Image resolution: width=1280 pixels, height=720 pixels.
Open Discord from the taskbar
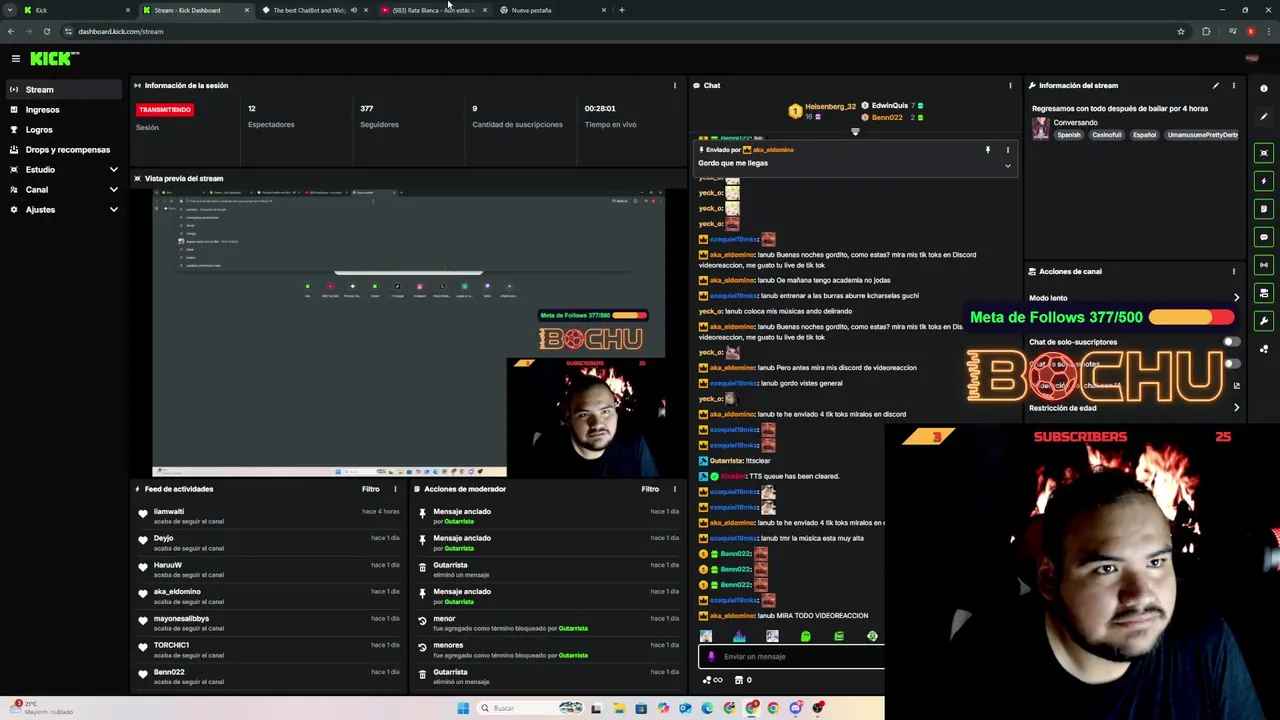tap(796, 708)
